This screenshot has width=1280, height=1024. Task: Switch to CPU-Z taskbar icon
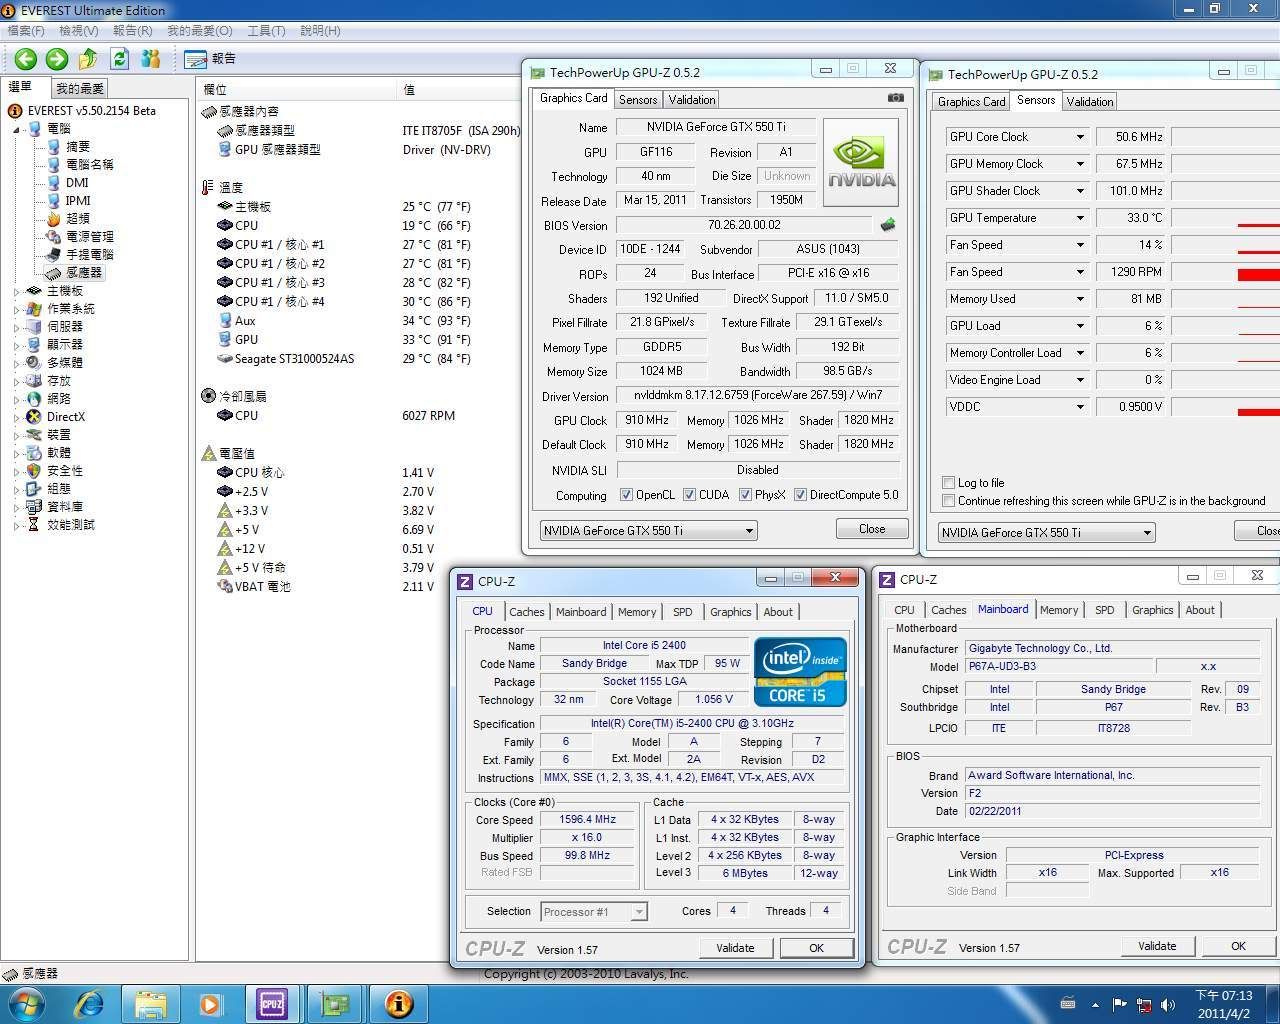pyautogui.click(x=272, y=1003)
